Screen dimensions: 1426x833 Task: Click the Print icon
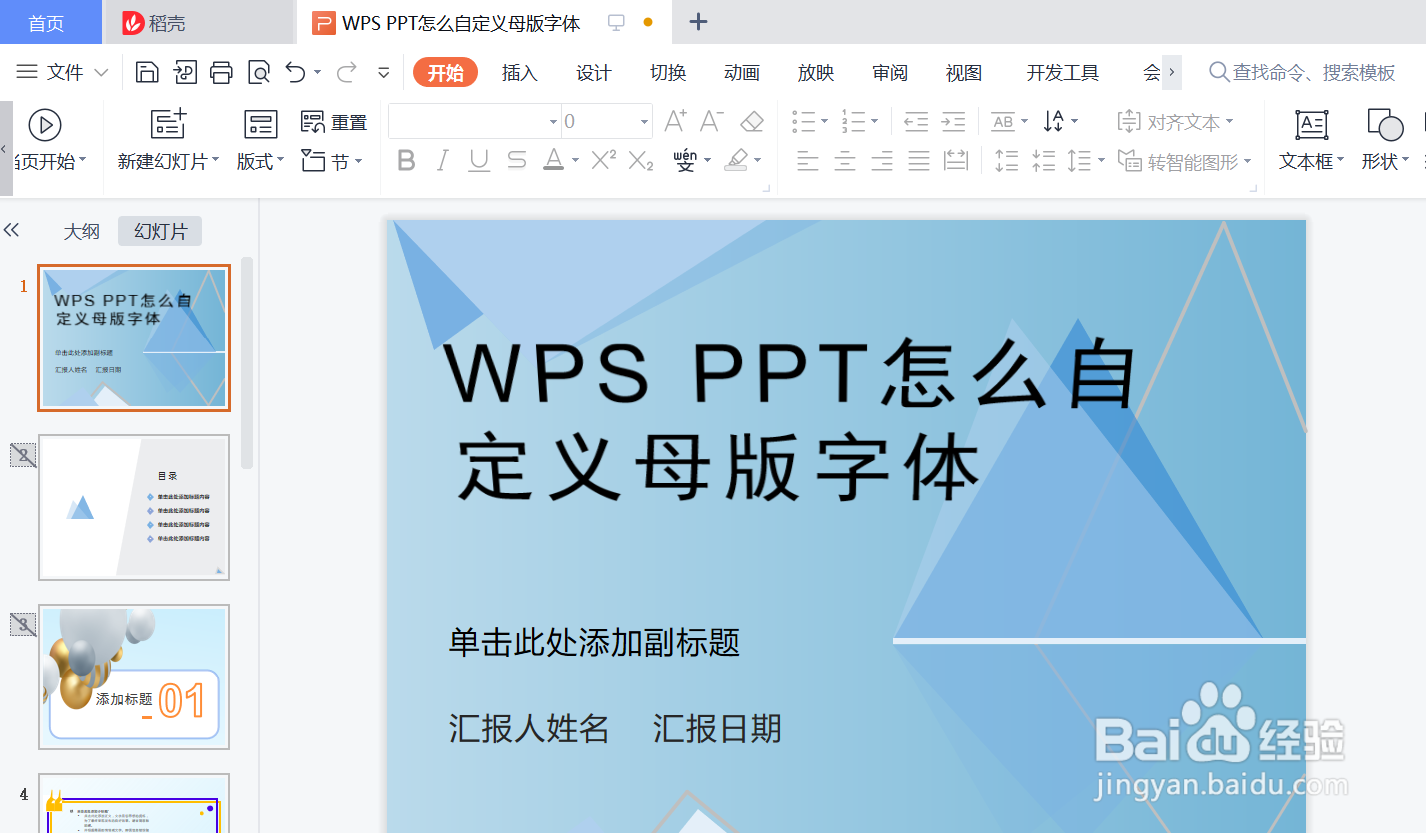(x=221, y=72)
